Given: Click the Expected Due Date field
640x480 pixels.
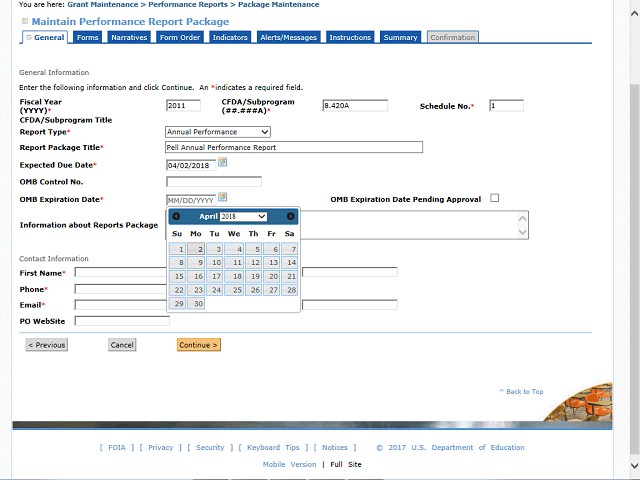Looking at the screenshot, I should coord(191,165).
